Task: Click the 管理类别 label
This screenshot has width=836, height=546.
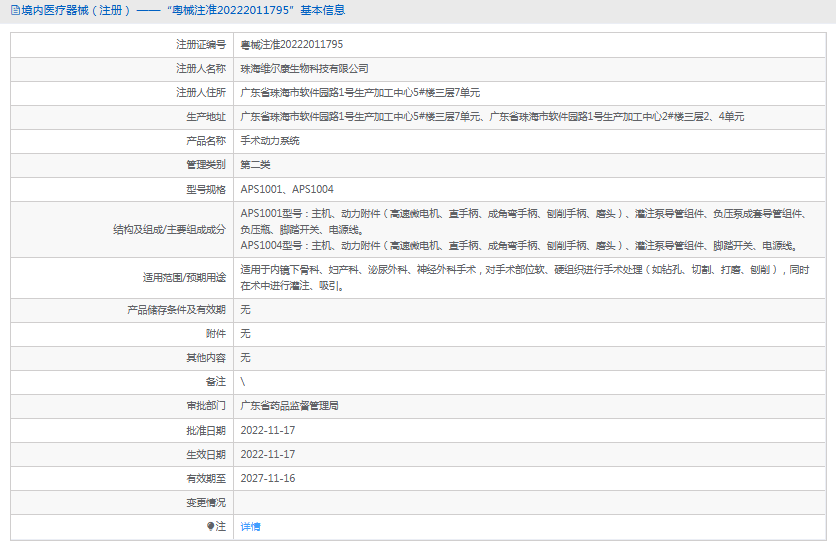Action: coord(206,165)
